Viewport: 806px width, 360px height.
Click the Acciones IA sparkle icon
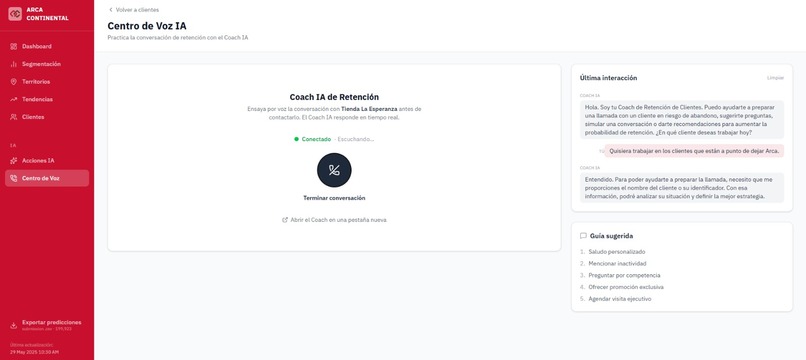[x=13, y=160]
